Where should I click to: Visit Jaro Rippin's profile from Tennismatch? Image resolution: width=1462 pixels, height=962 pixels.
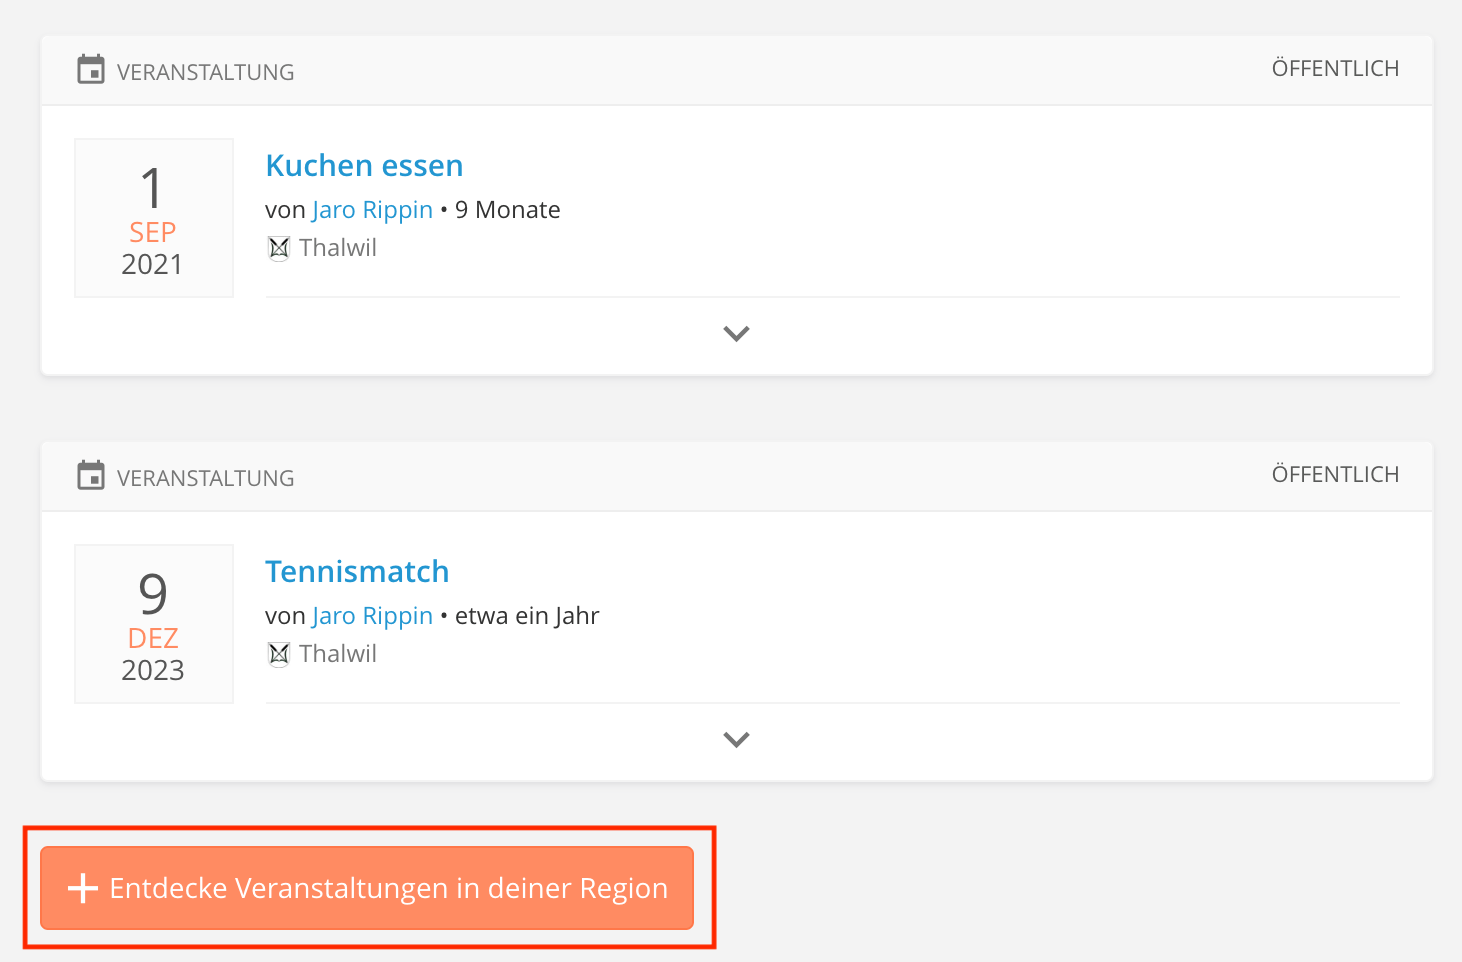pos(372,616)
